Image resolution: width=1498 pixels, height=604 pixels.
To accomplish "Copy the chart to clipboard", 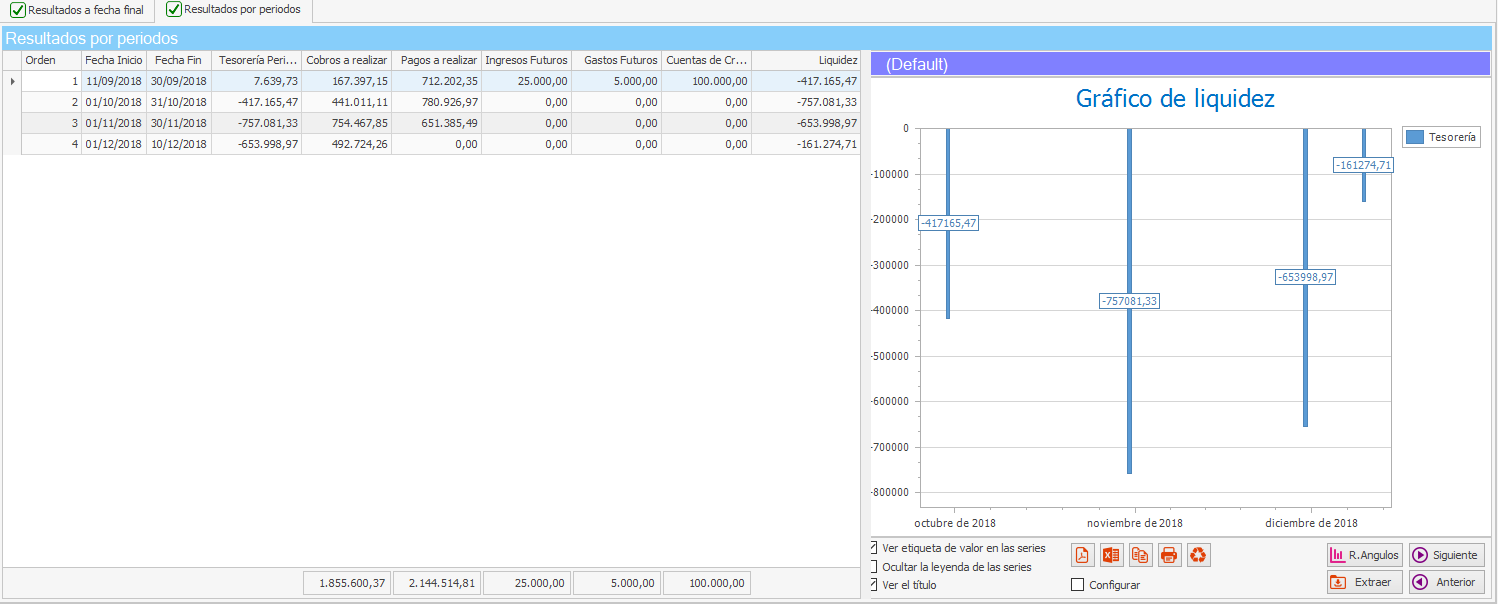I will [1140, 555].
